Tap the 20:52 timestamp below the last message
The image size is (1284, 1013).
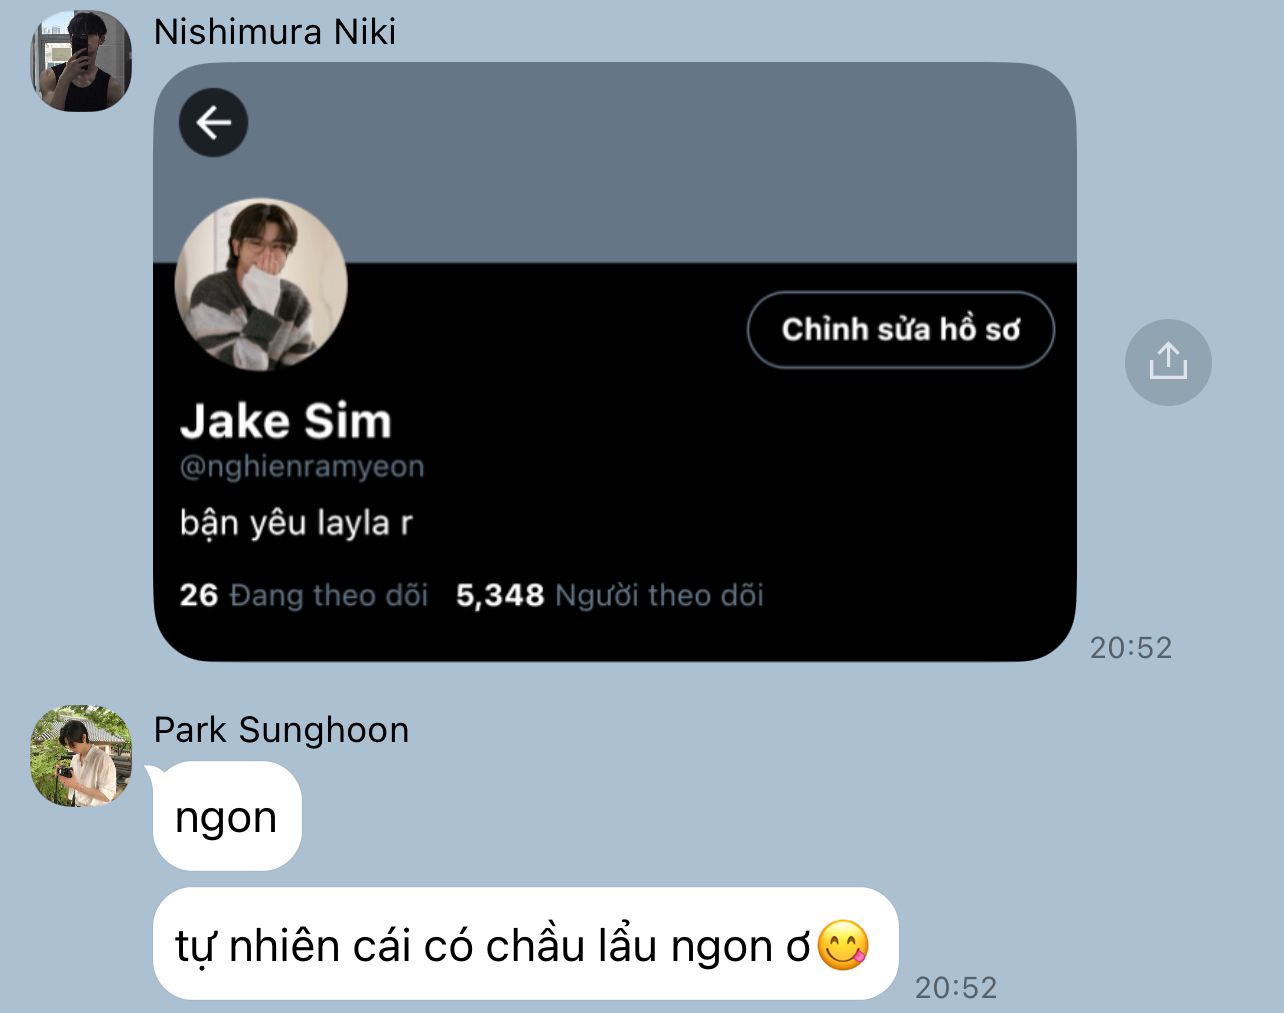[x=956, y=988]
